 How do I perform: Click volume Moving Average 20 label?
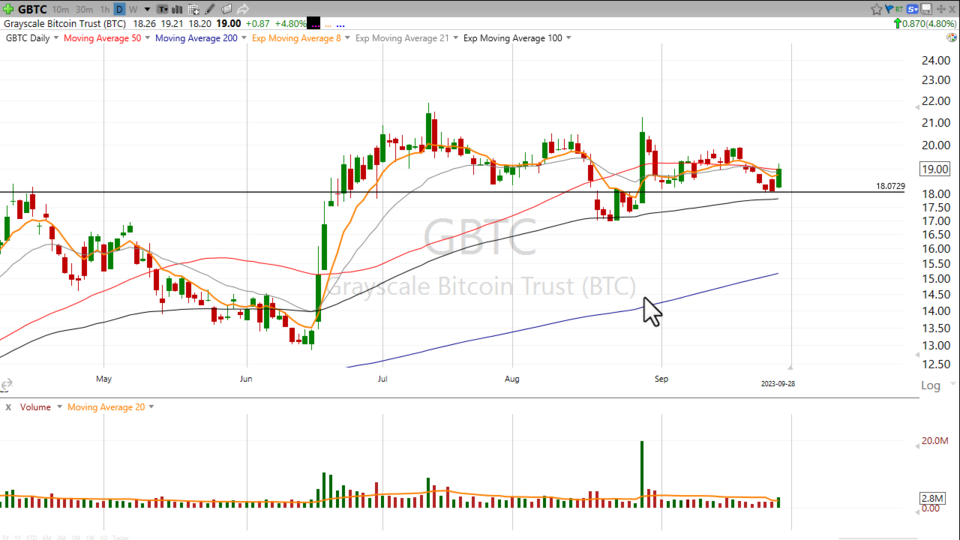pos(107,407)
